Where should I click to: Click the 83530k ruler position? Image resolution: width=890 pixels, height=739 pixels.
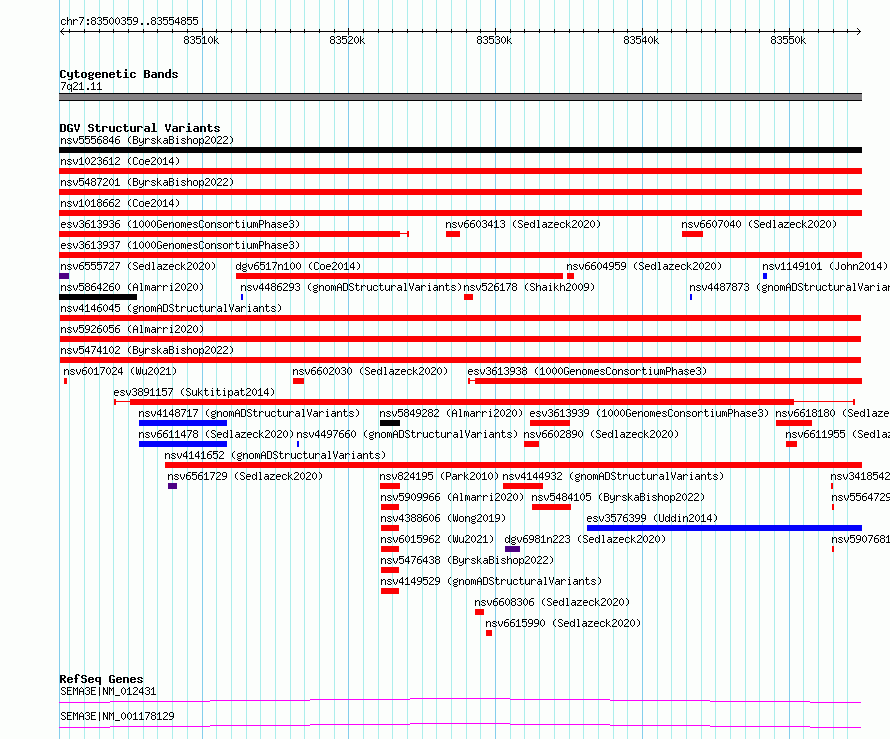[494, 40]
